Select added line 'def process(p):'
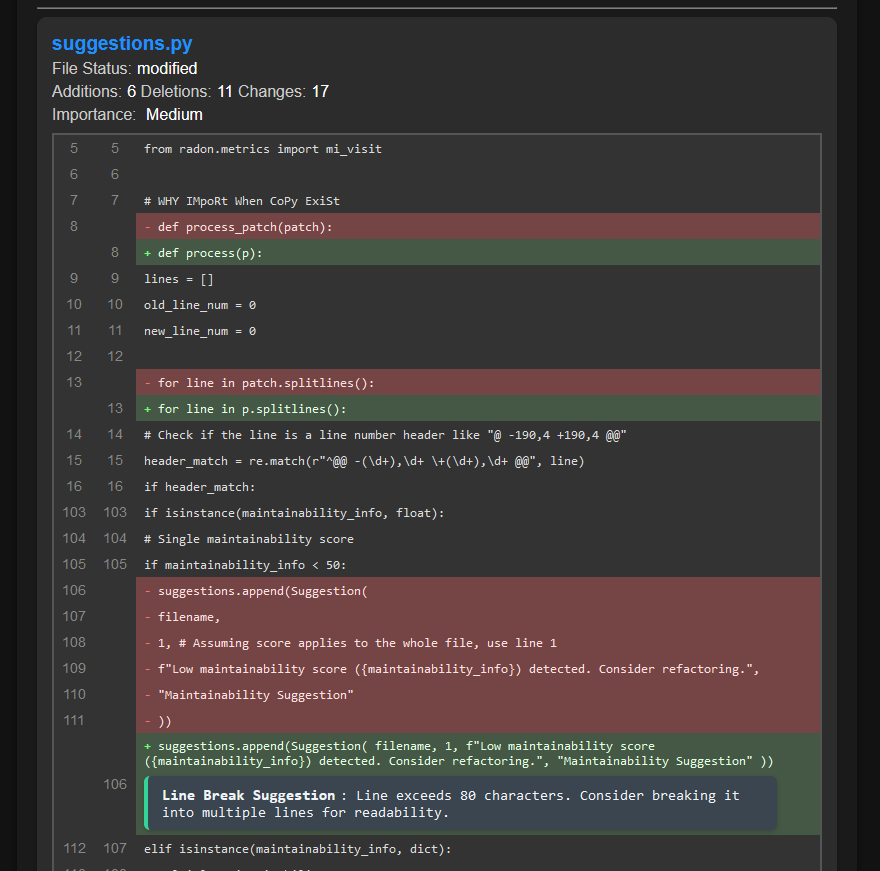Image resolution: width=880 pixels, height=871 pixels. (210, 253)
